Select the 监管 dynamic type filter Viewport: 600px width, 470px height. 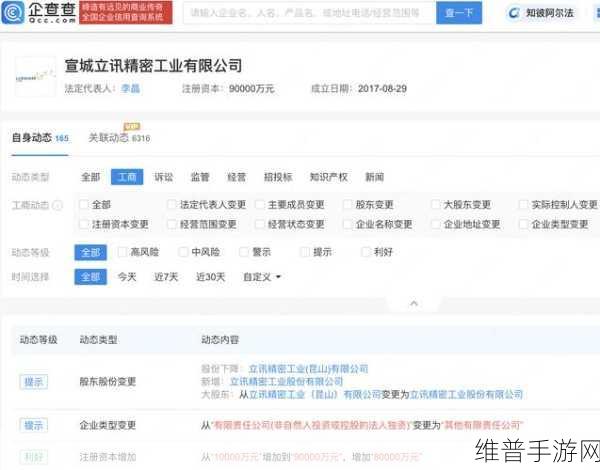(x=200, y=177)
